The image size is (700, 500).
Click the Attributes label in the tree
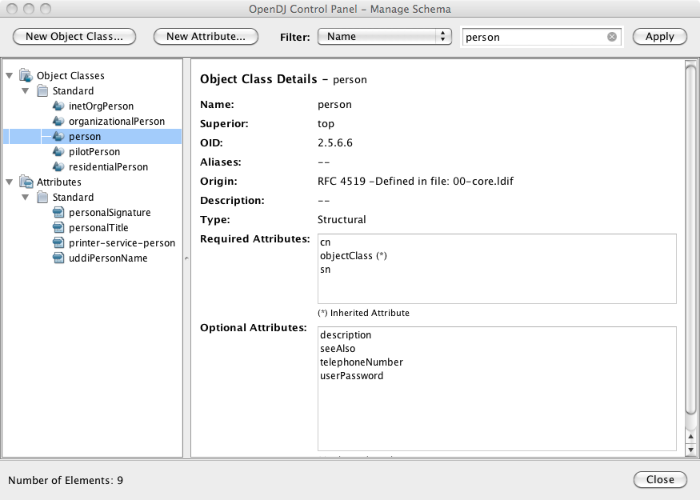tap(59, 182)
